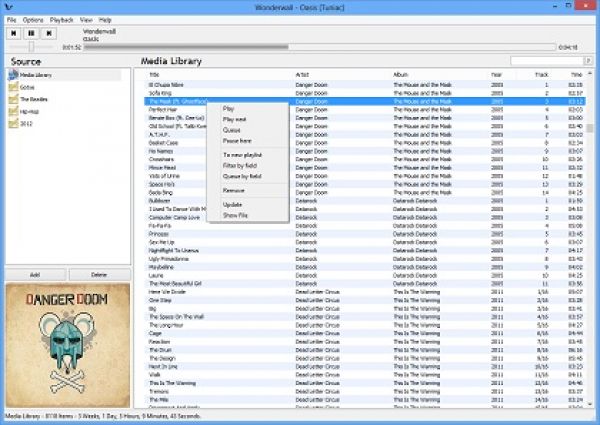Viewport: 600px width, 425px height.
Task: Choose 'Remove' from the context menu
Action: click(233, 189)
